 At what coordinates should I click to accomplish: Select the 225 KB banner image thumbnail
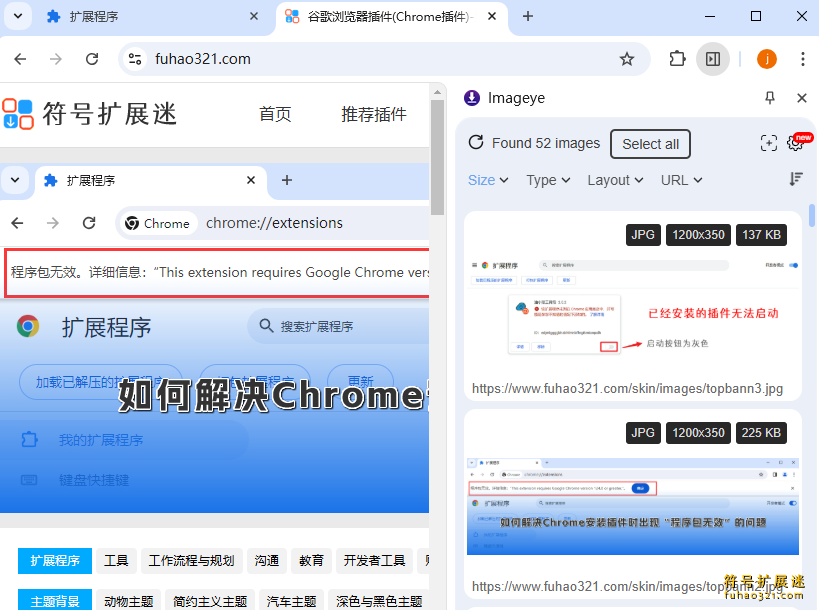pyautogui.click(x=633, y=506)
